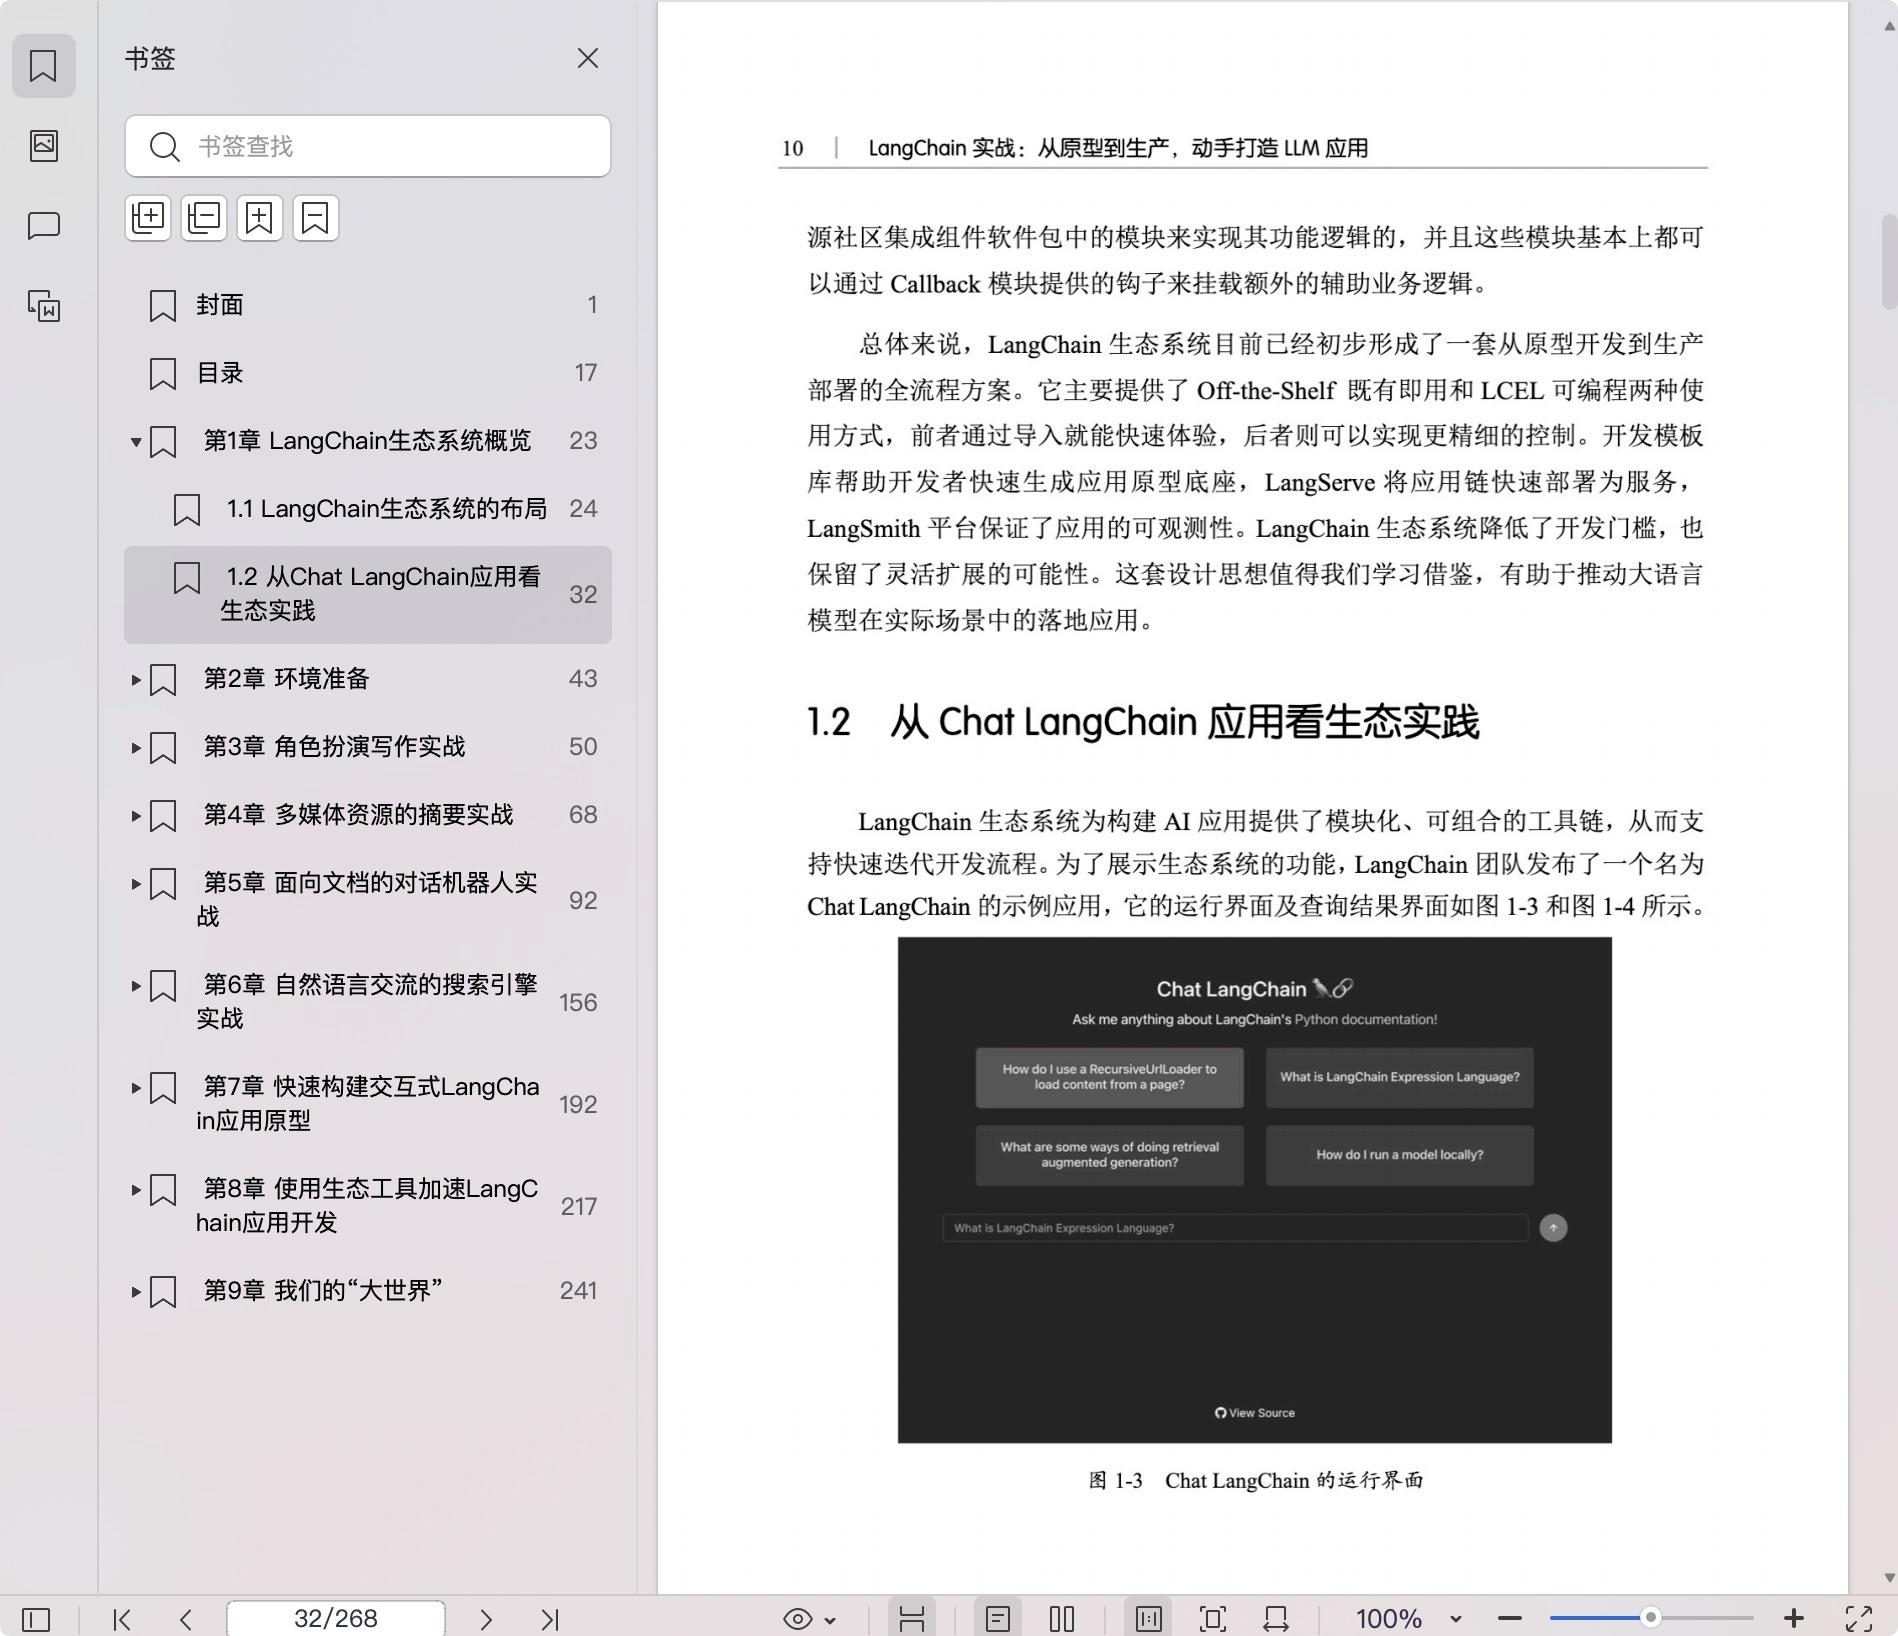
Task: Expand the 第4章 多媒体资源的摘要实战 chapter
Action: pos(136,816)
